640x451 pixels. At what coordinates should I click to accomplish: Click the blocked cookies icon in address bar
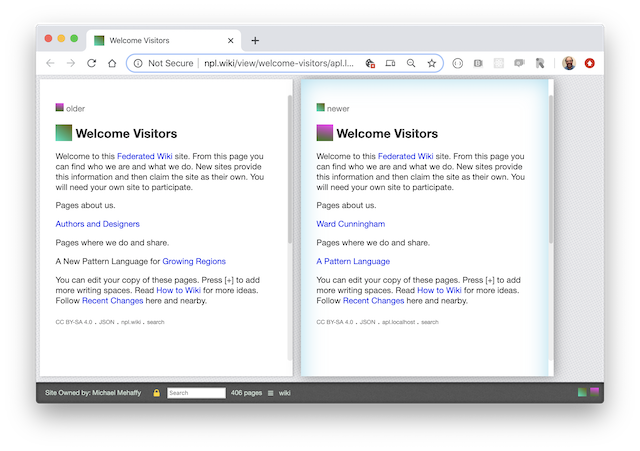370,63
